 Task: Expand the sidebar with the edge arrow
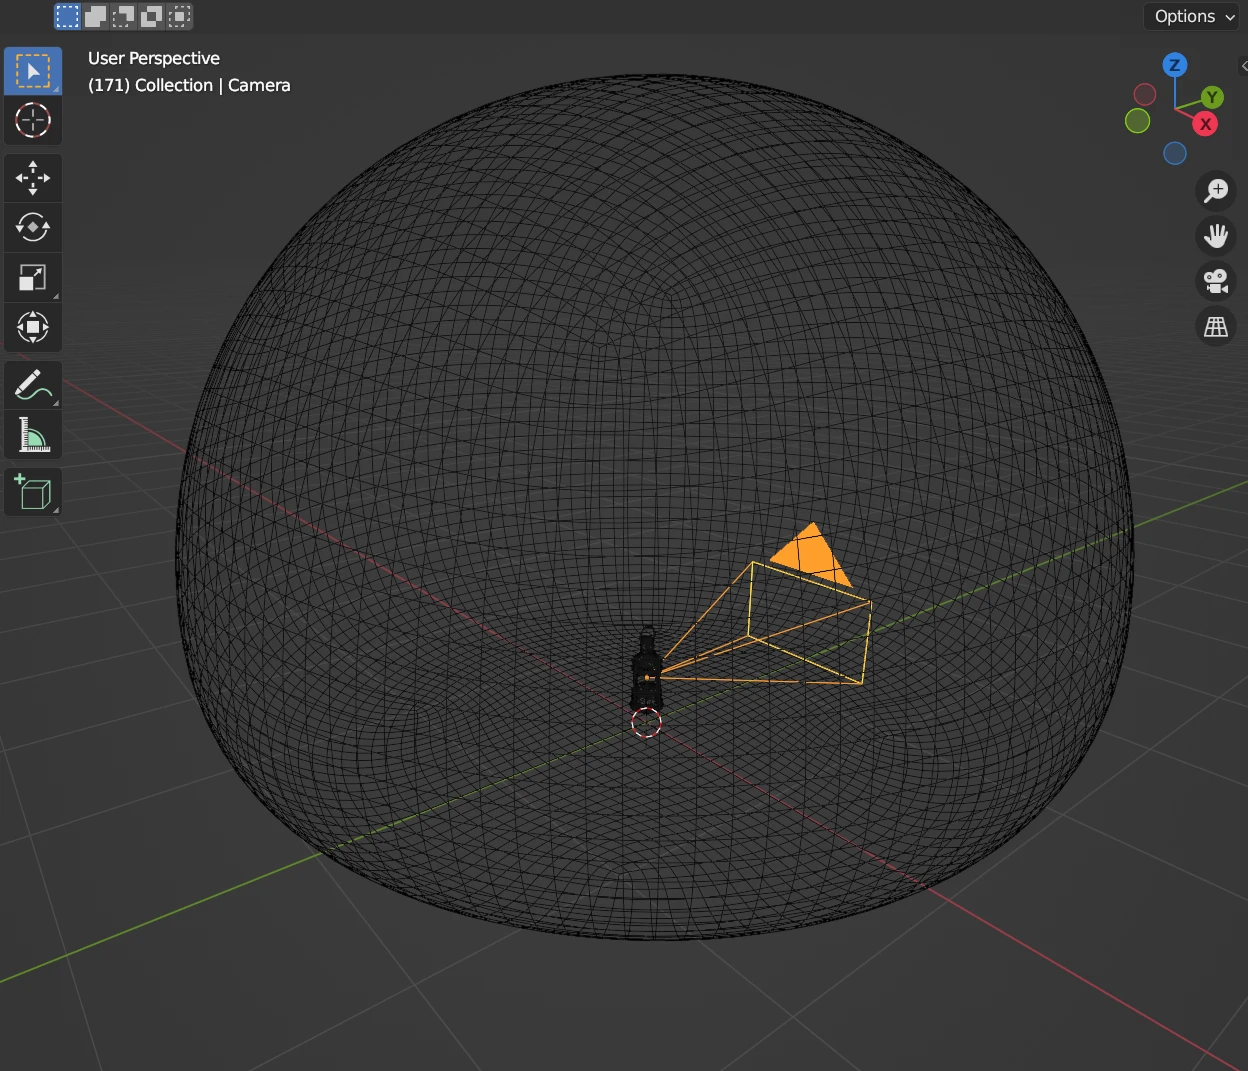[x=1243, y=66]
